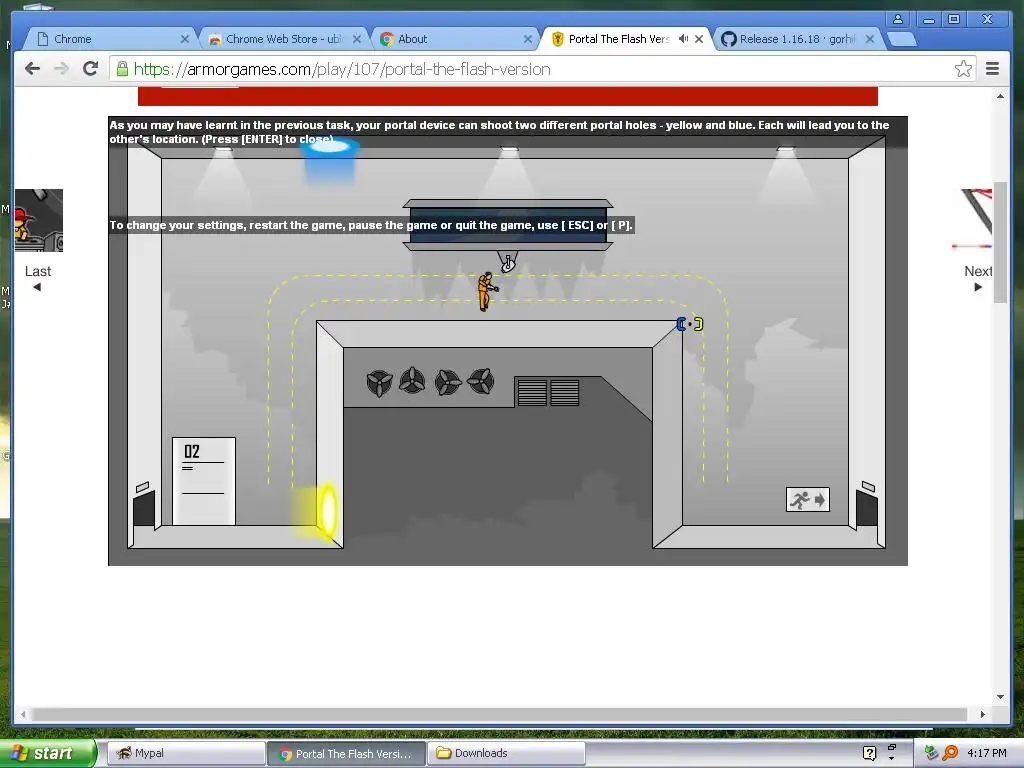Bookmark this page with the star icon
This screenshot has width=1024, height=768.
pyautogui.click(x=963, y=69)
